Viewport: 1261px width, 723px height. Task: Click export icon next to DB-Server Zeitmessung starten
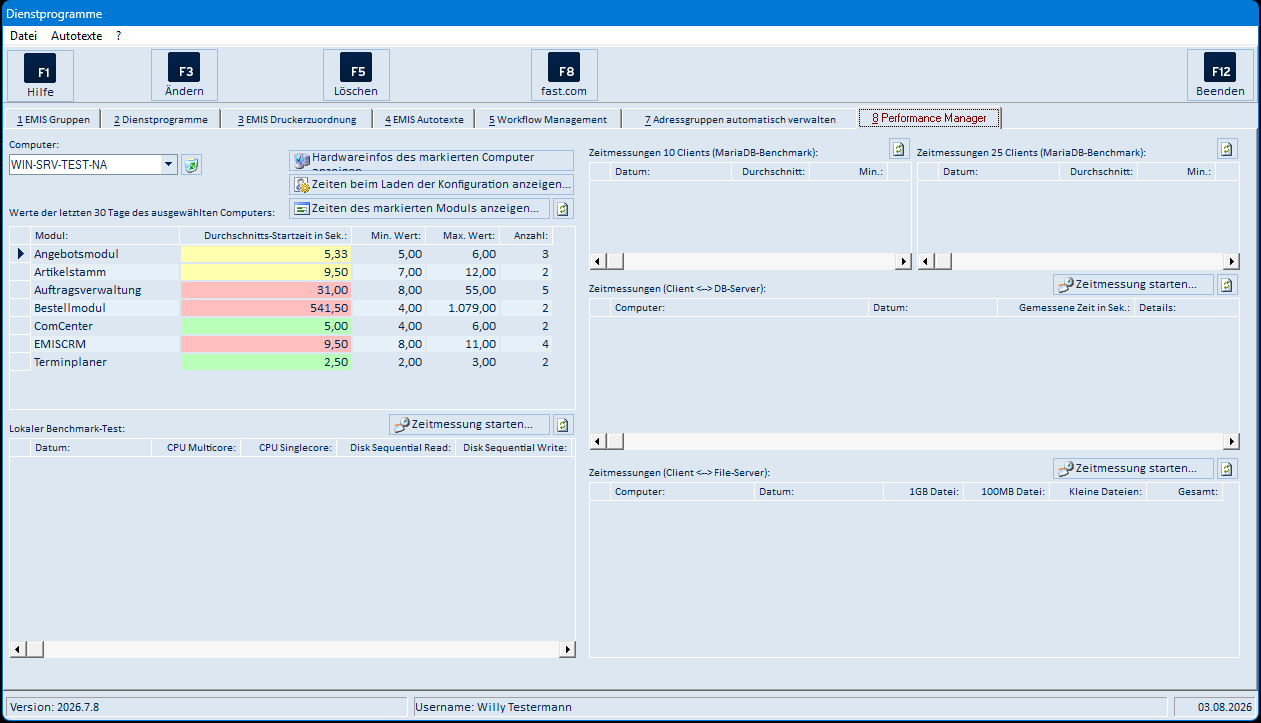(x=1227, y=285)
